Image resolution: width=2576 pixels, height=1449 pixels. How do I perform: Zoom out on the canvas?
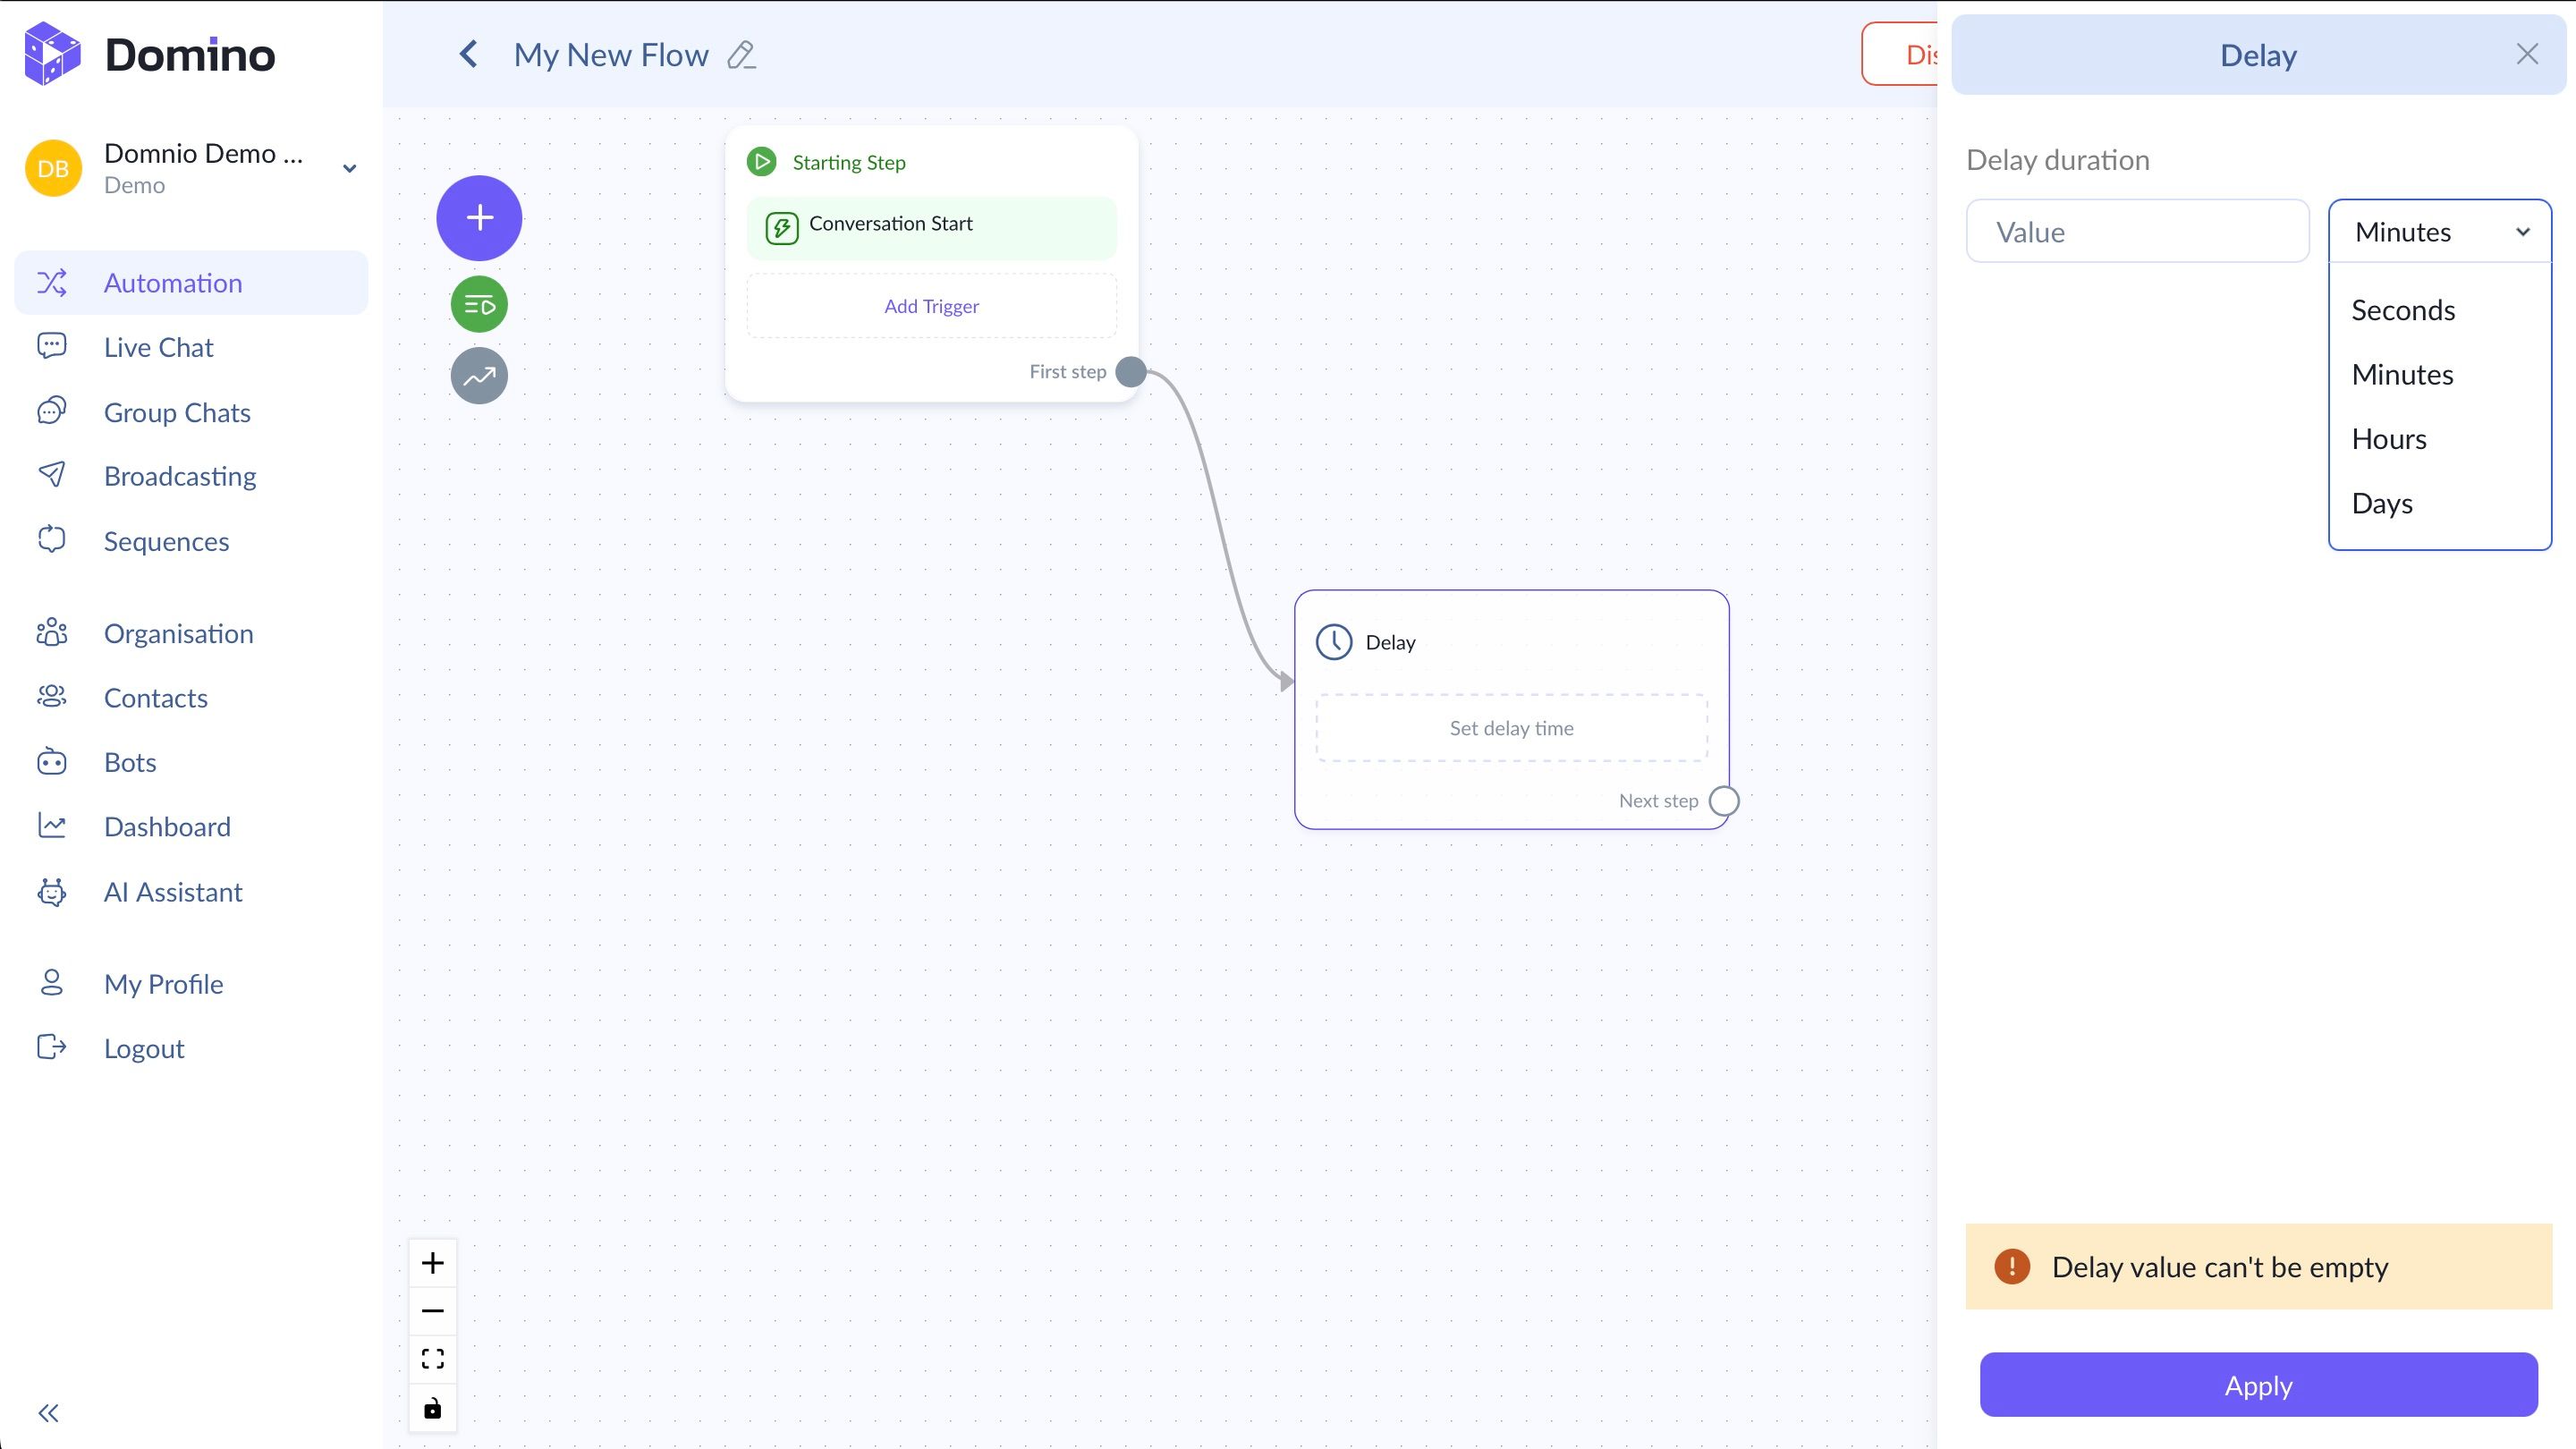point(432,1311)
